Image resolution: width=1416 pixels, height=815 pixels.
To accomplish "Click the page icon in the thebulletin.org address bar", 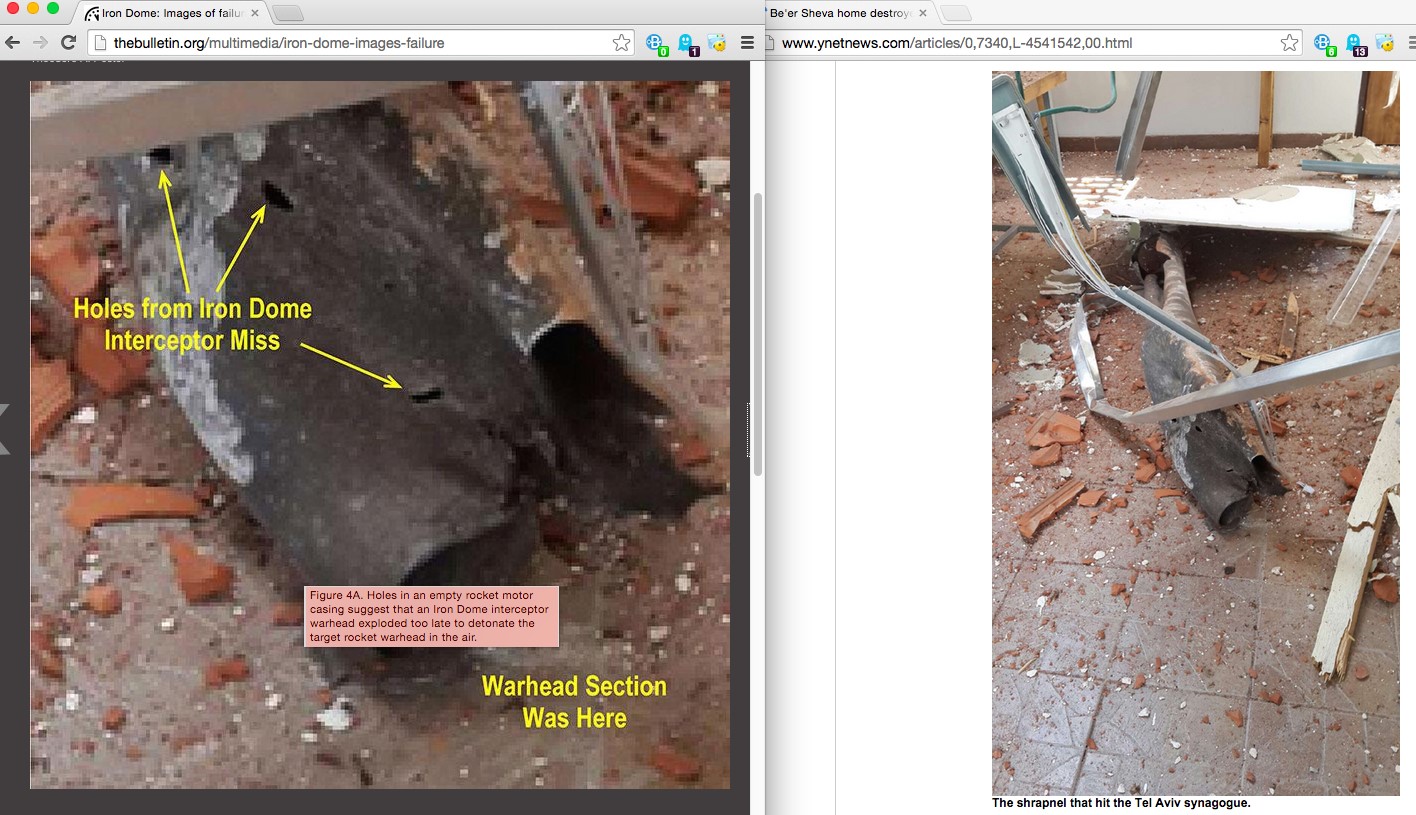I will point(100,43).
